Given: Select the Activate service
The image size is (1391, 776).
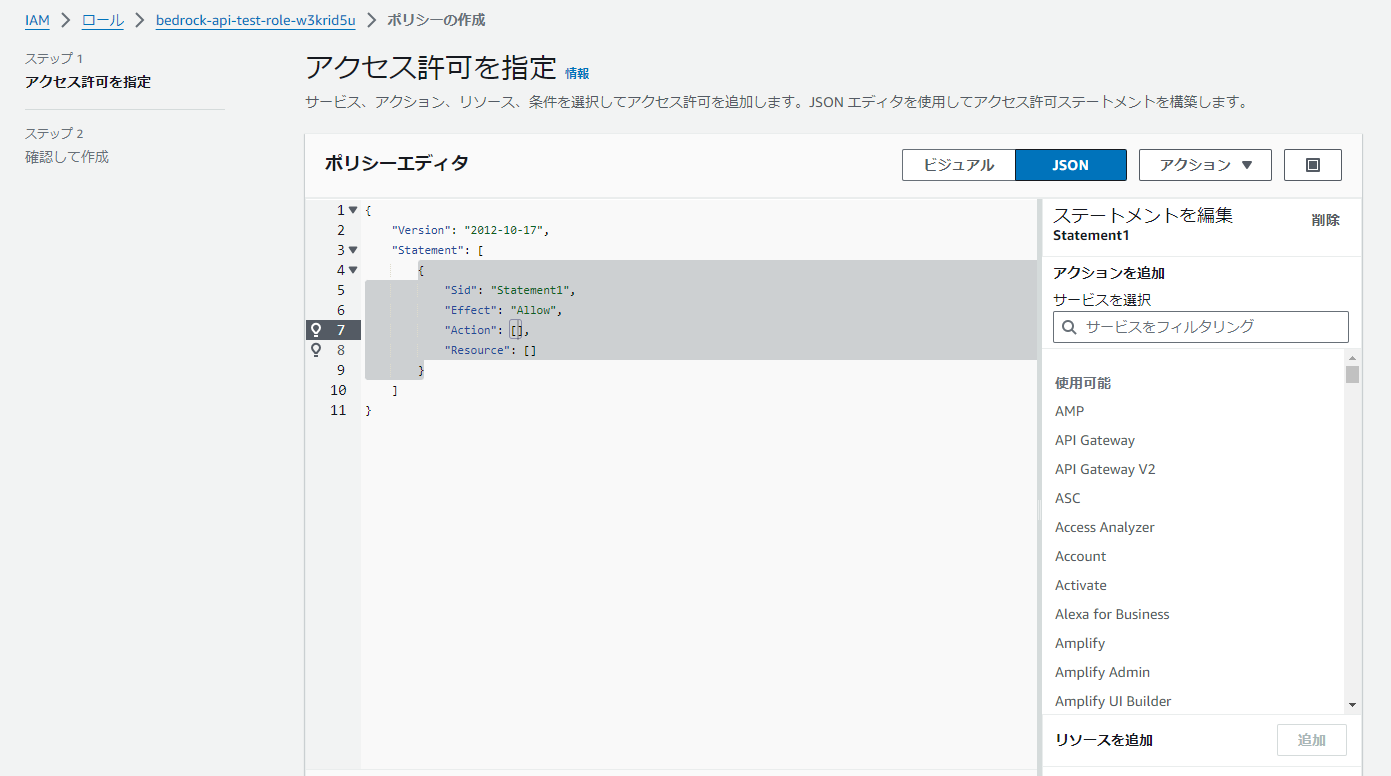Looking at the screenshot, I should pyautogui.click(x=1081, y=585).
